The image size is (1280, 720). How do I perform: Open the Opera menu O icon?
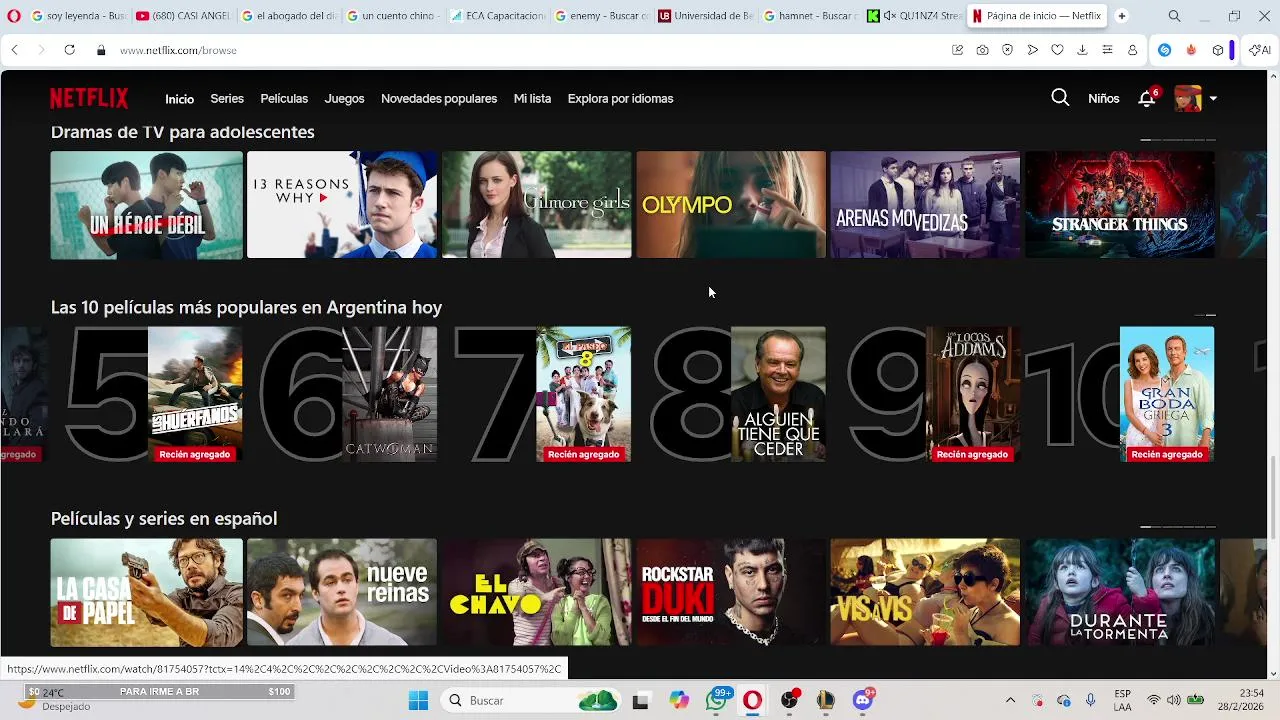pos(13,16)
